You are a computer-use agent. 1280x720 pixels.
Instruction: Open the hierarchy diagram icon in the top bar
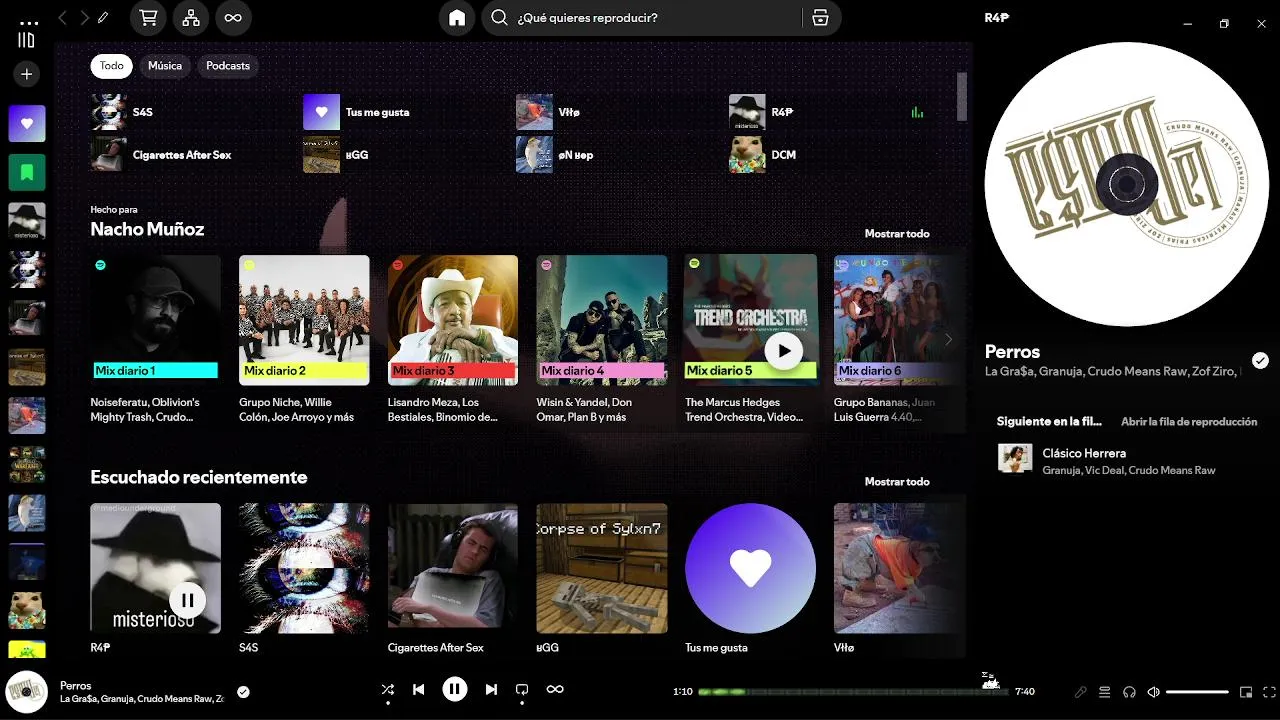(191, 18)
